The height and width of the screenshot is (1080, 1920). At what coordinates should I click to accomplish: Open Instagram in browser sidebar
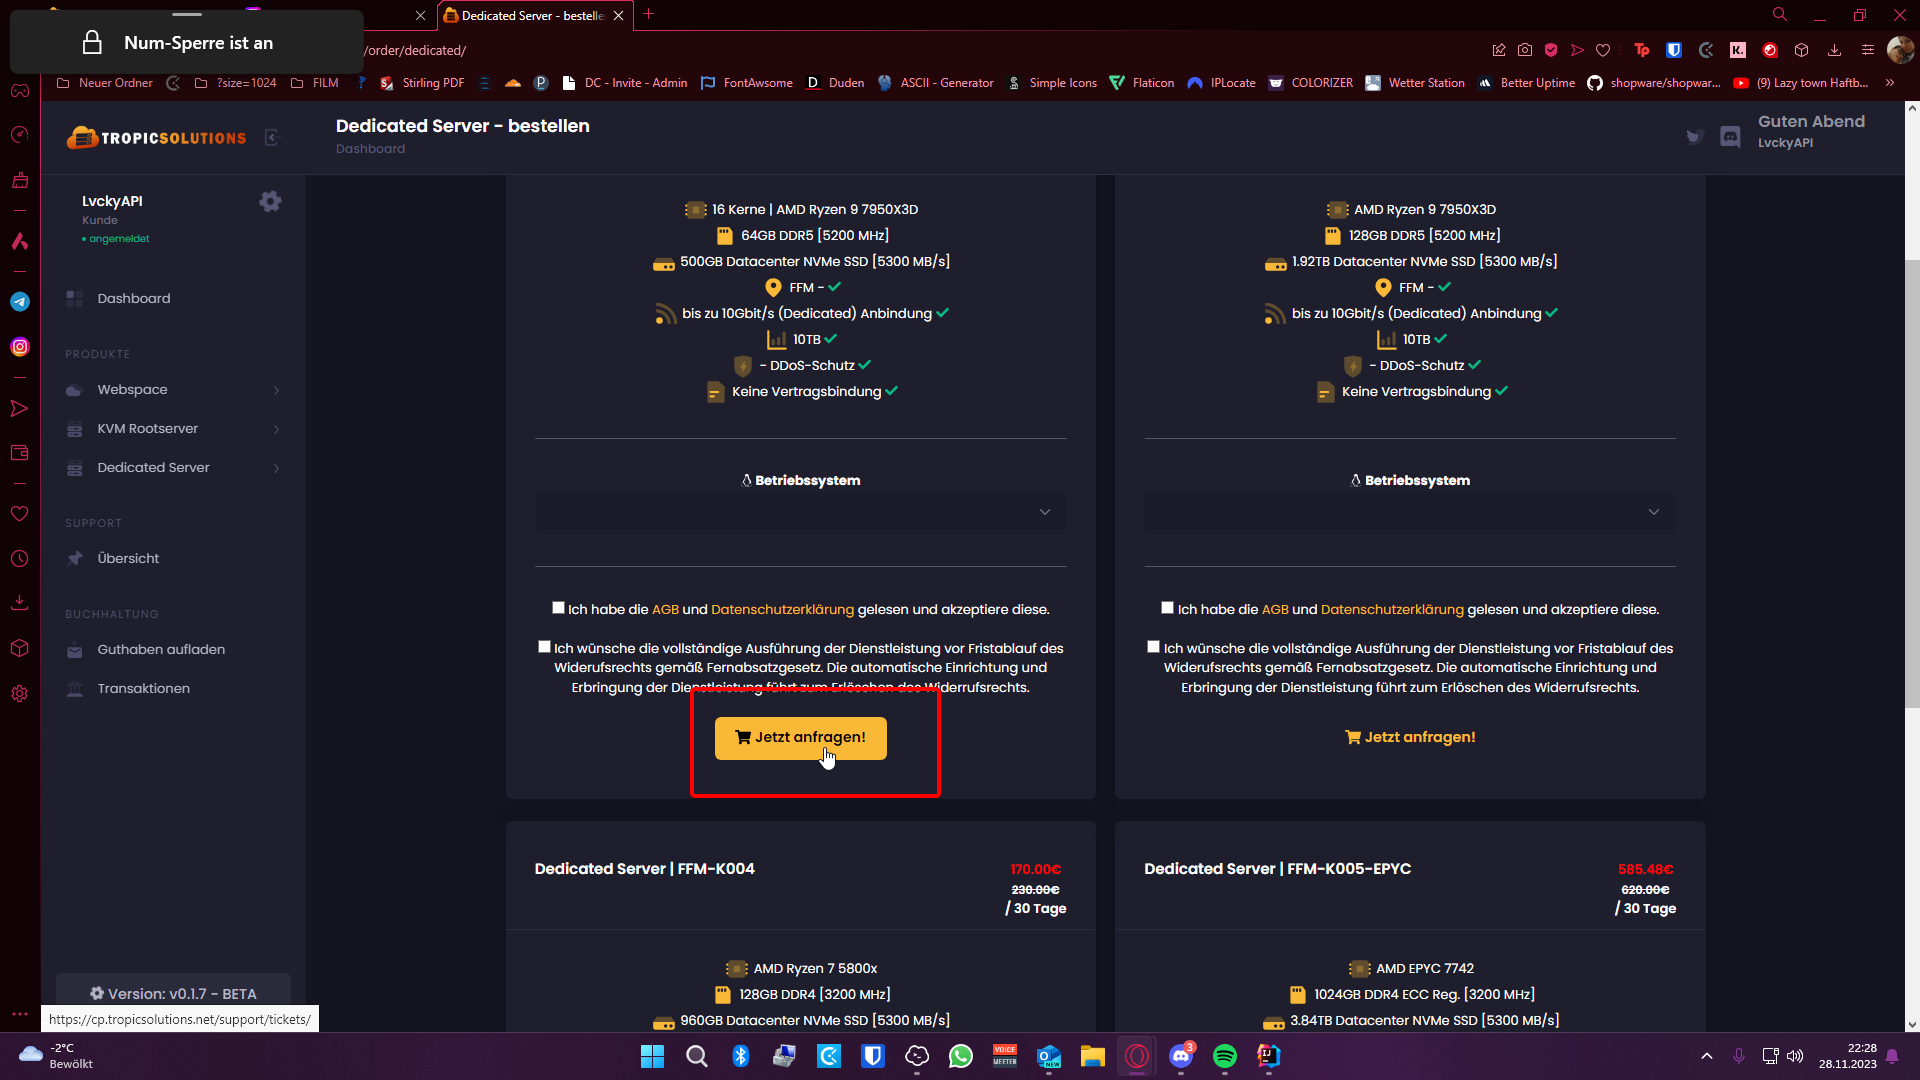[20, 347]
